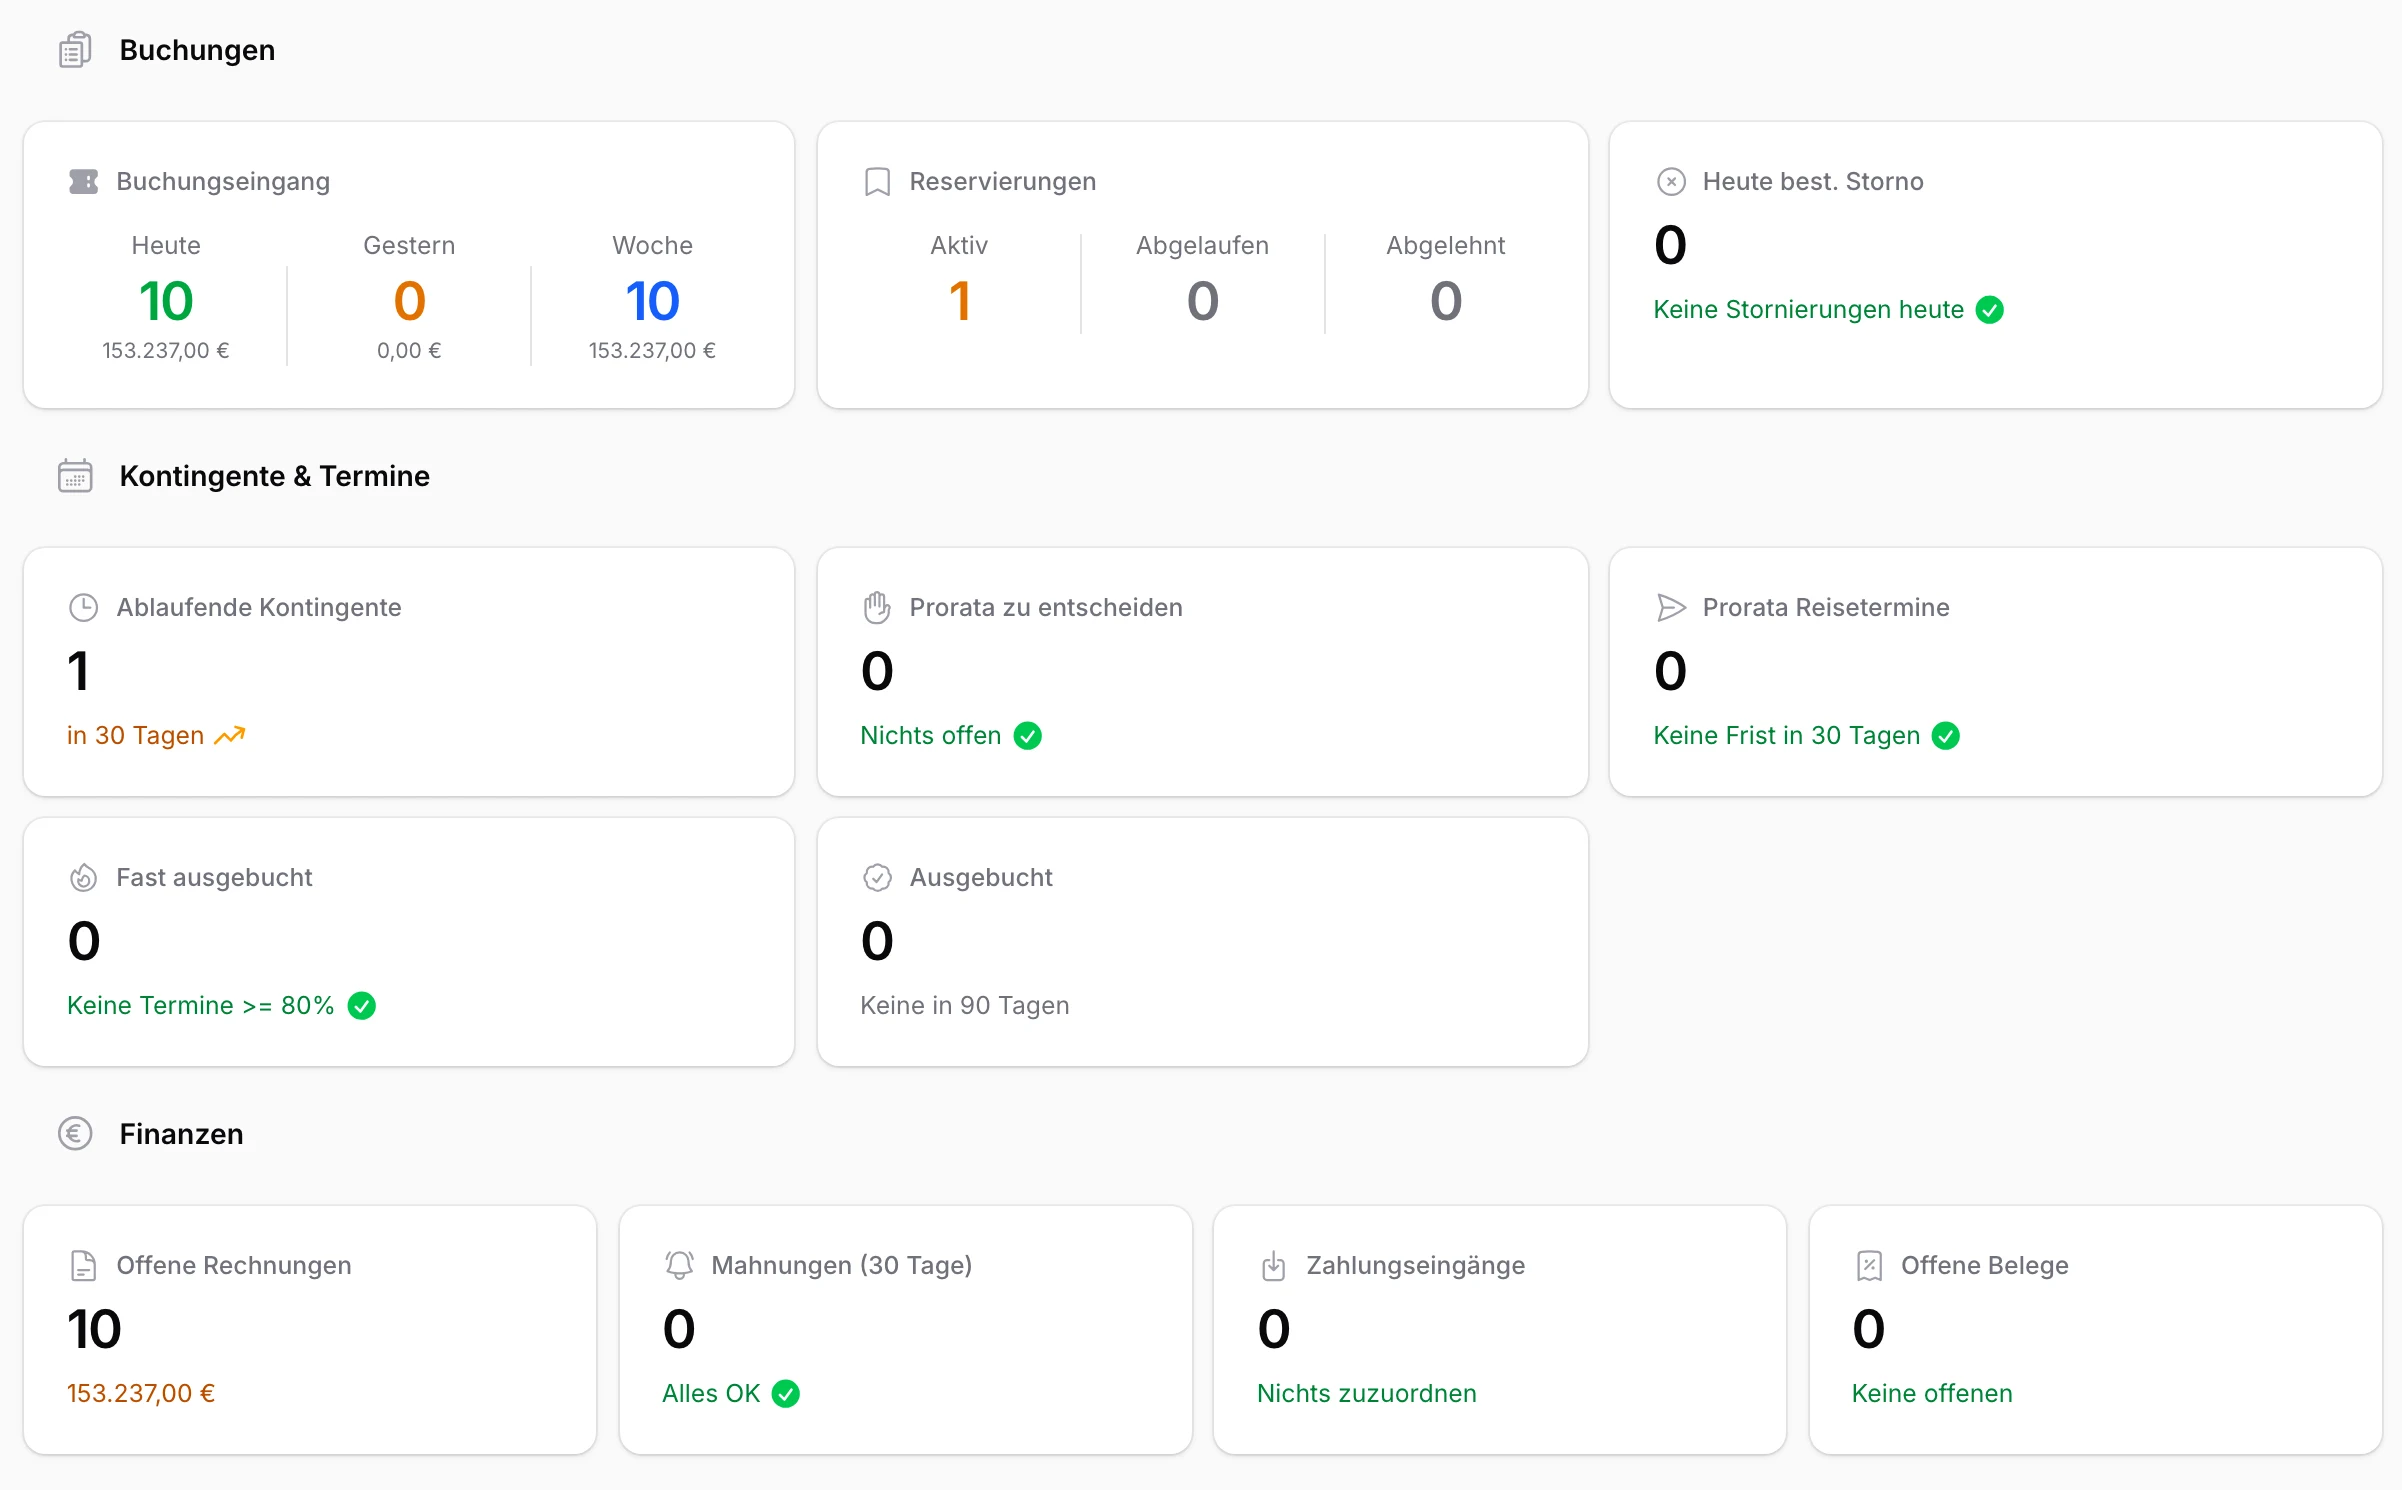Click green checkmark beside 'Keine Frist in 30 Tagen'
The image size is (2402, 1490).
point(1946,736)
